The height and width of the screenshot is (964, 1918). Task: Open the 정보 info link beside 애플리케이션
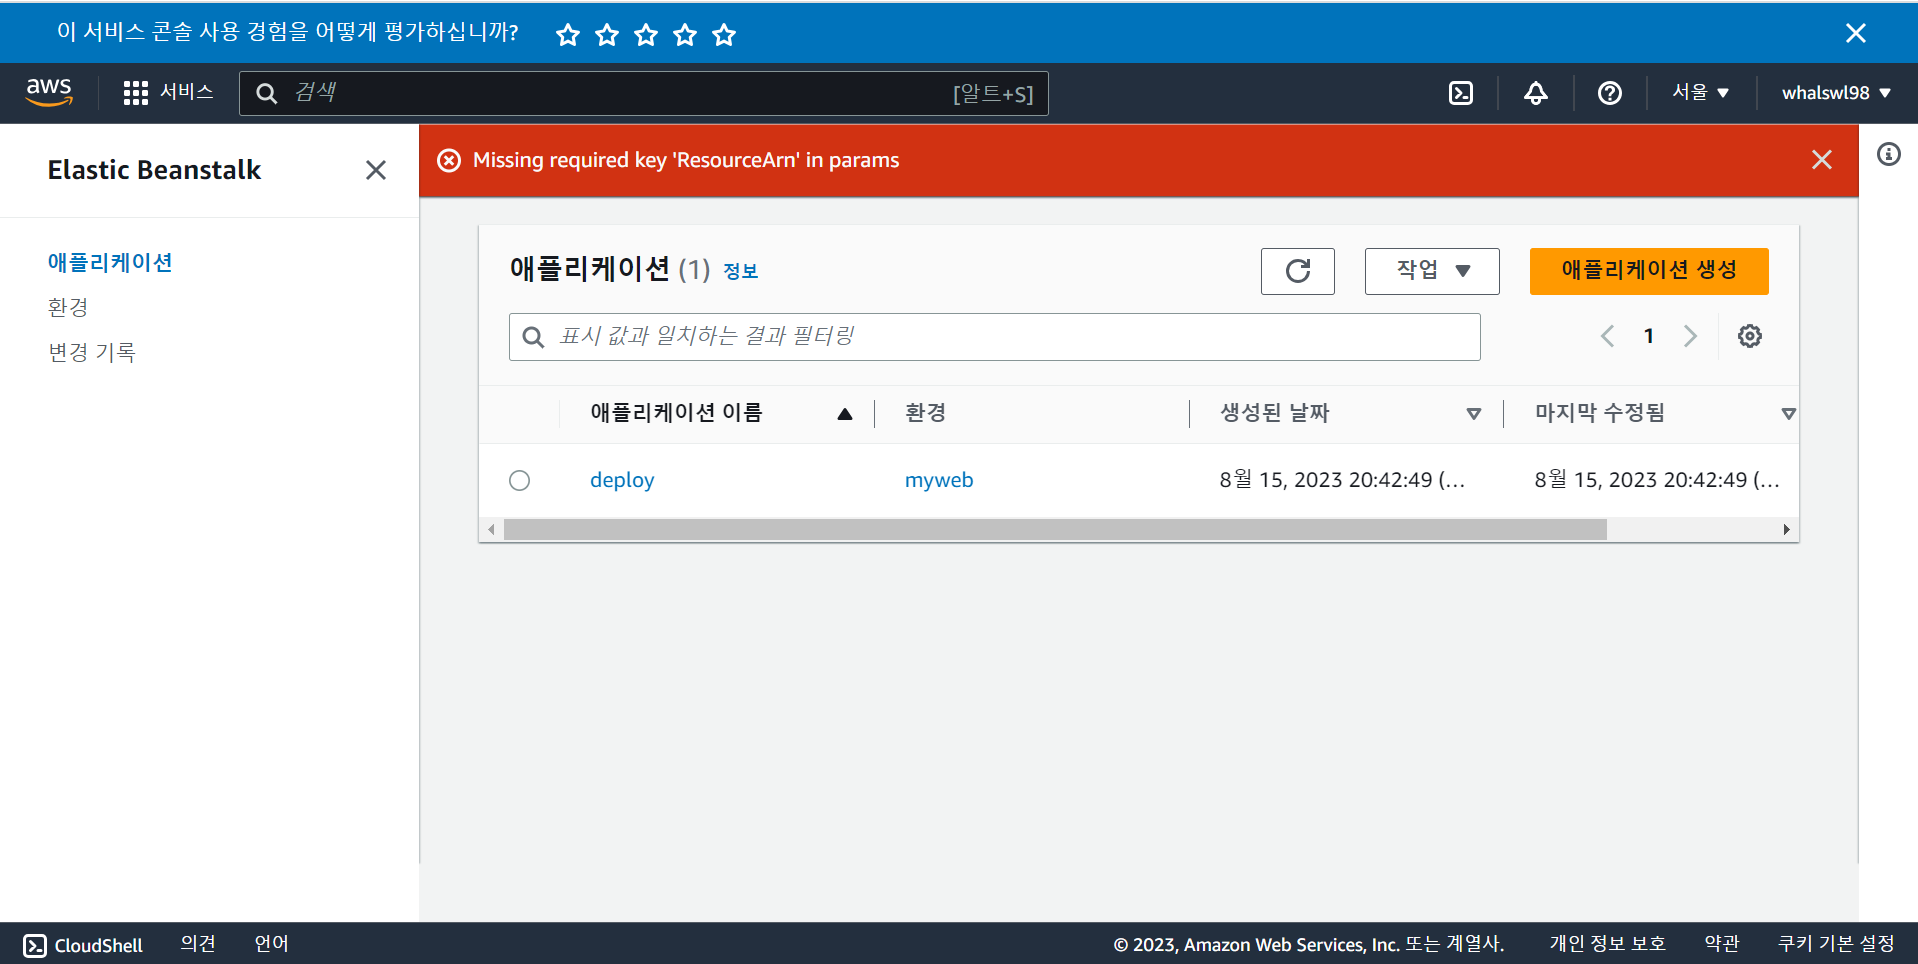coord(741,271)
